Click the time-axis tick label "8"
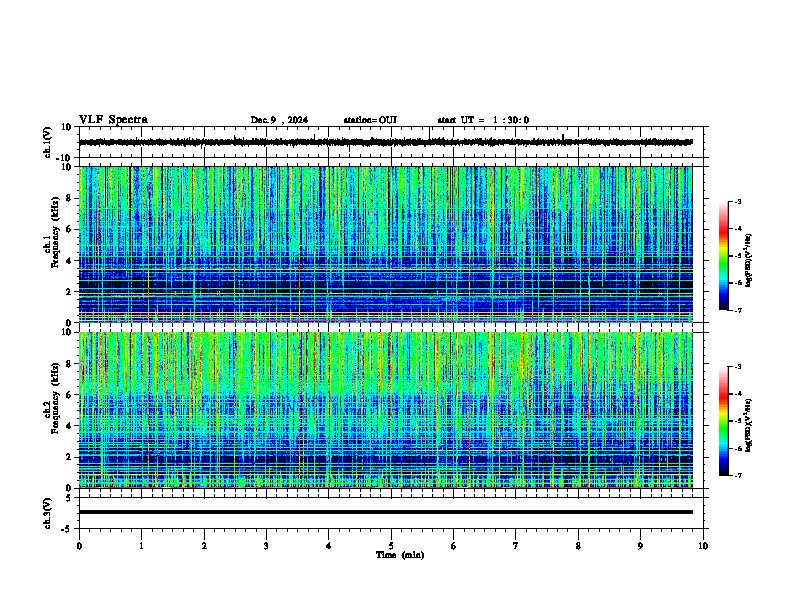792x612 pixels. pos(578,546)
